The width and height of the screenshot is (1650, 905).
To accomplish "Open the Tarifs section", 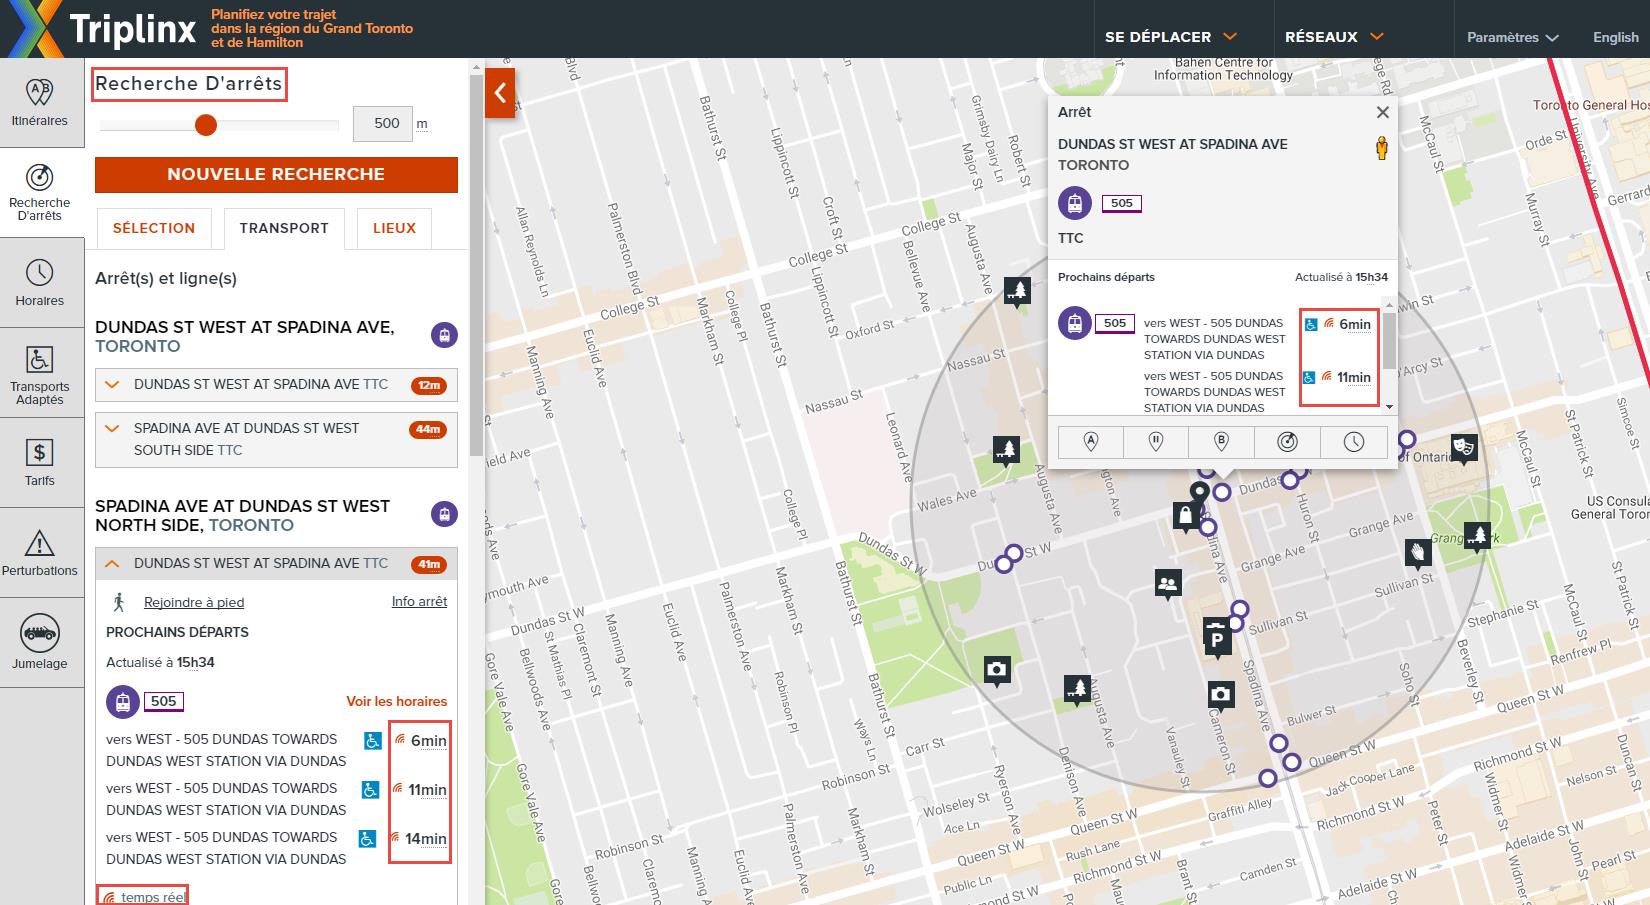I will tap(40, 463).
